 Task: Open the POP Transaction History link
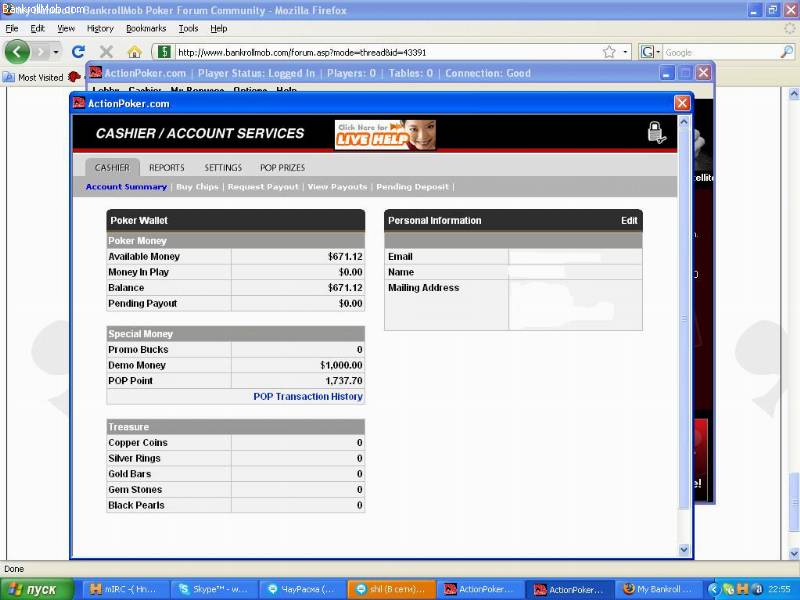[308, 396]
